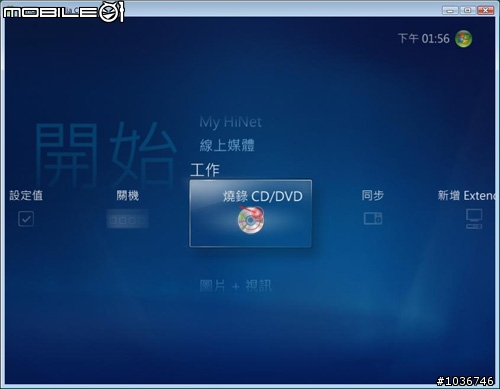The height and width of the screenshot is (389, 500).
Task: Click the settings checkmark icon
Action: 26,219
